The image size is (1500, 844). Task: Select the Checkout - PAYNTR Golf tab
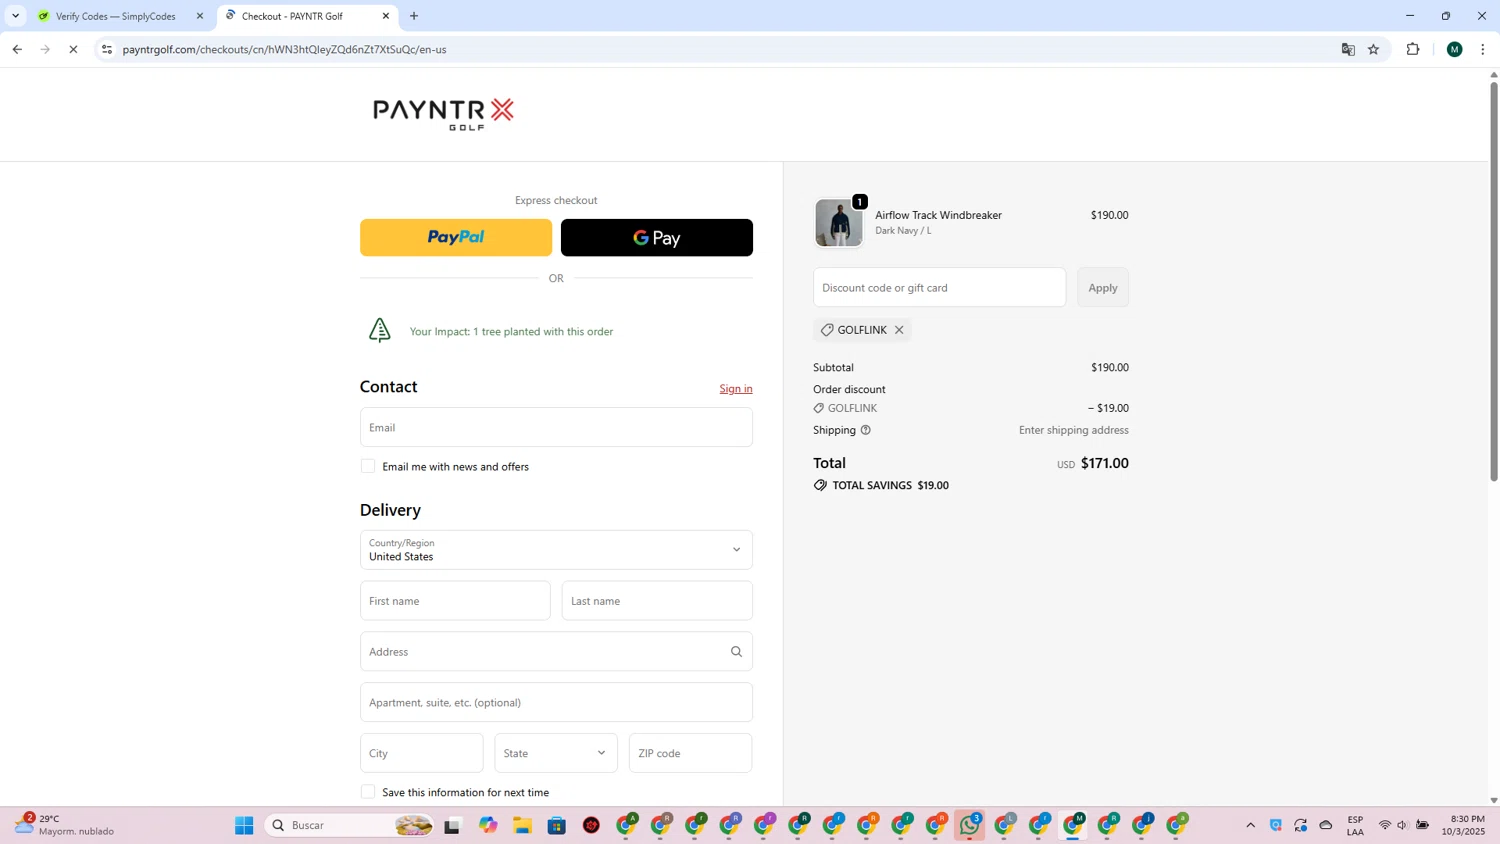coord(292,16)
